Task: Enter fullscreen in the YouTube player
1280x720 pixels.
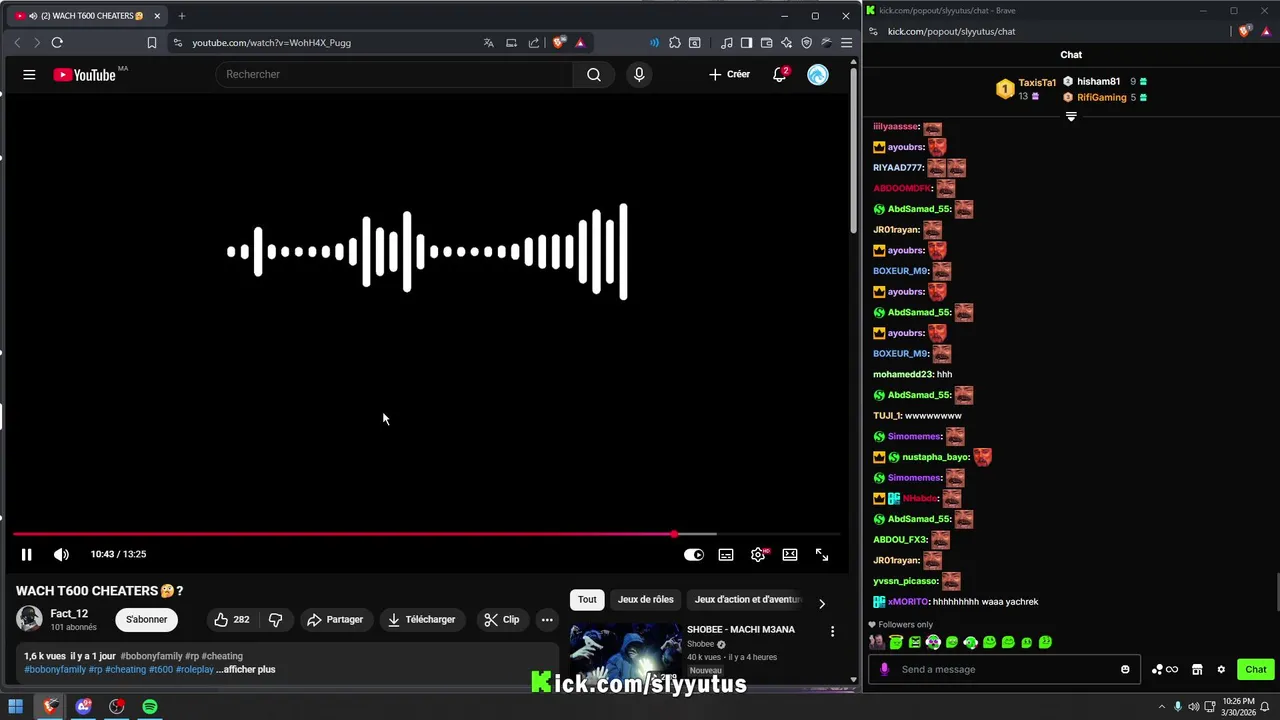Action: point(822,554)
